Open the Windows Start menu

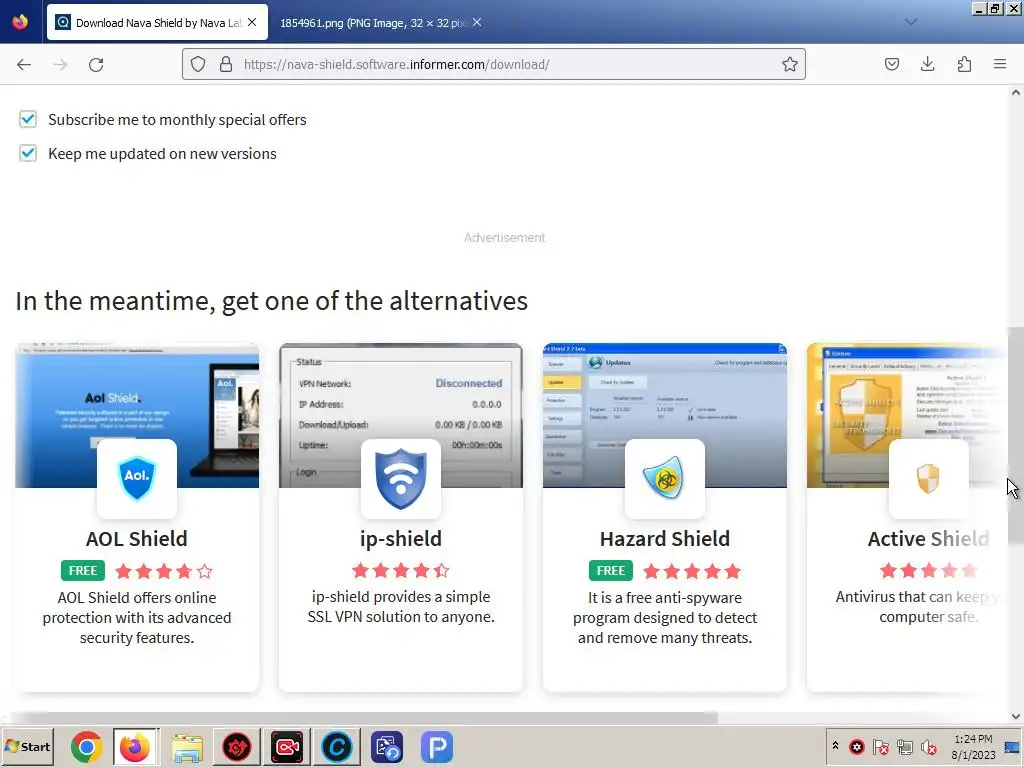pyautogui.click(x=27, y=746)
